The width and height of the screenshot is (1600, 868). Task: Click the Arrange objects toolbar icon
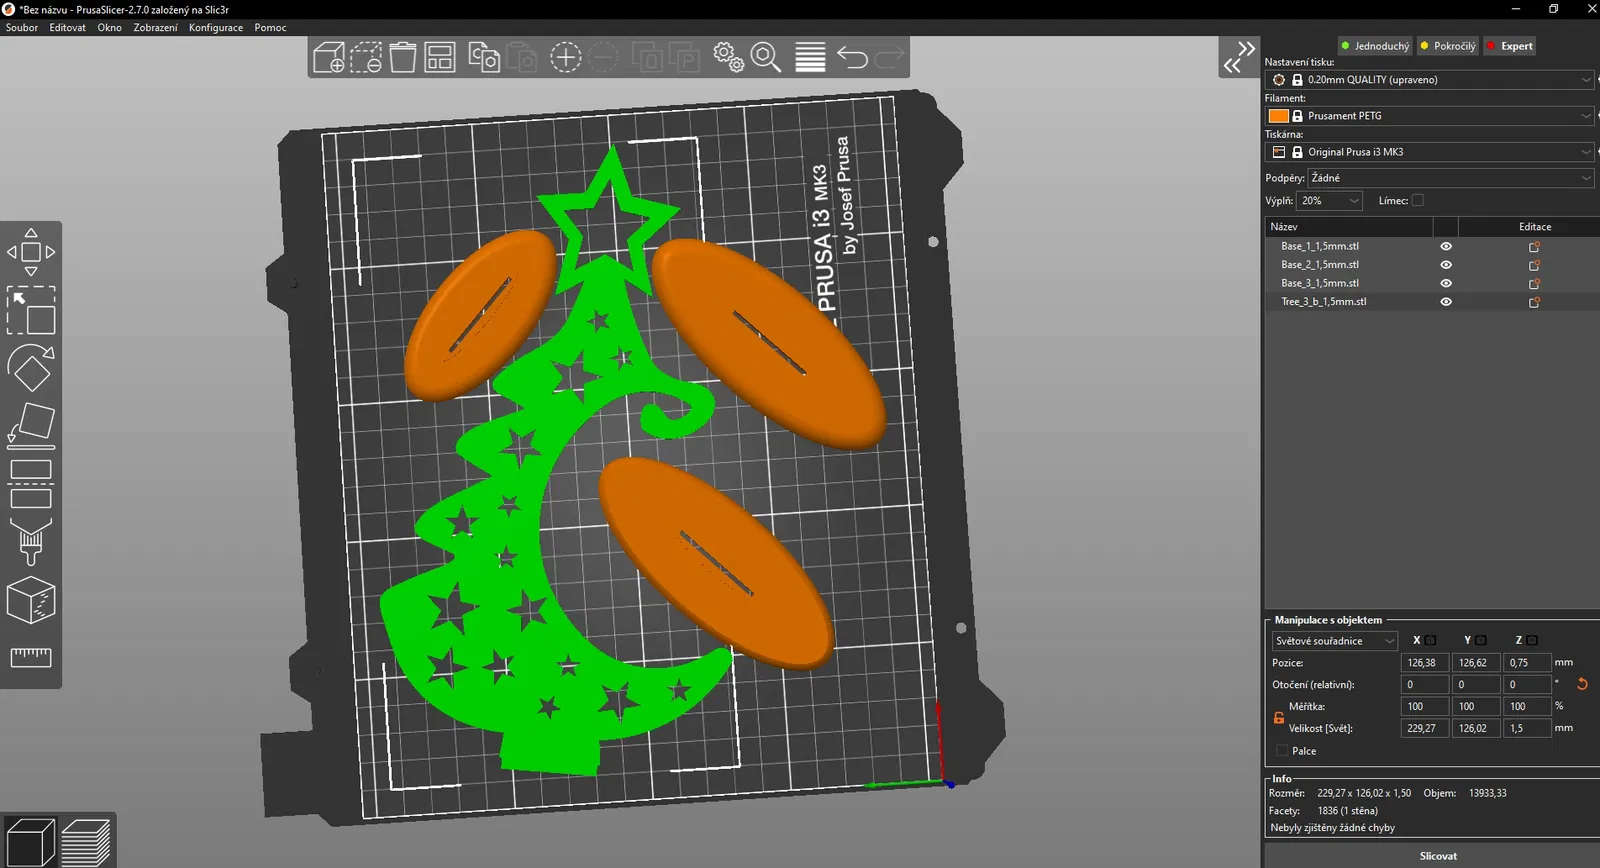[x=440, y=57]
